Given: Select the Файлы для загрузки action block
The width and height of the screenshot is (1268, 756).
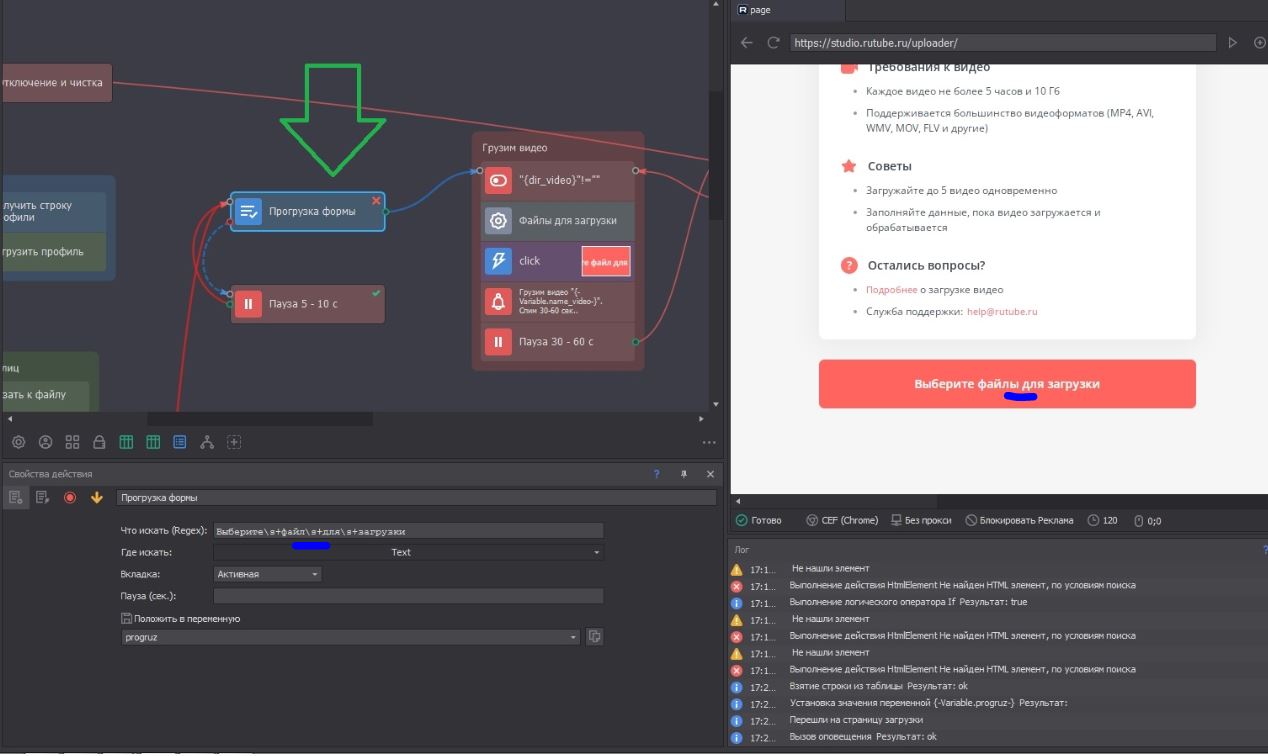Looking at the screenshot, I should coord(558,221).
